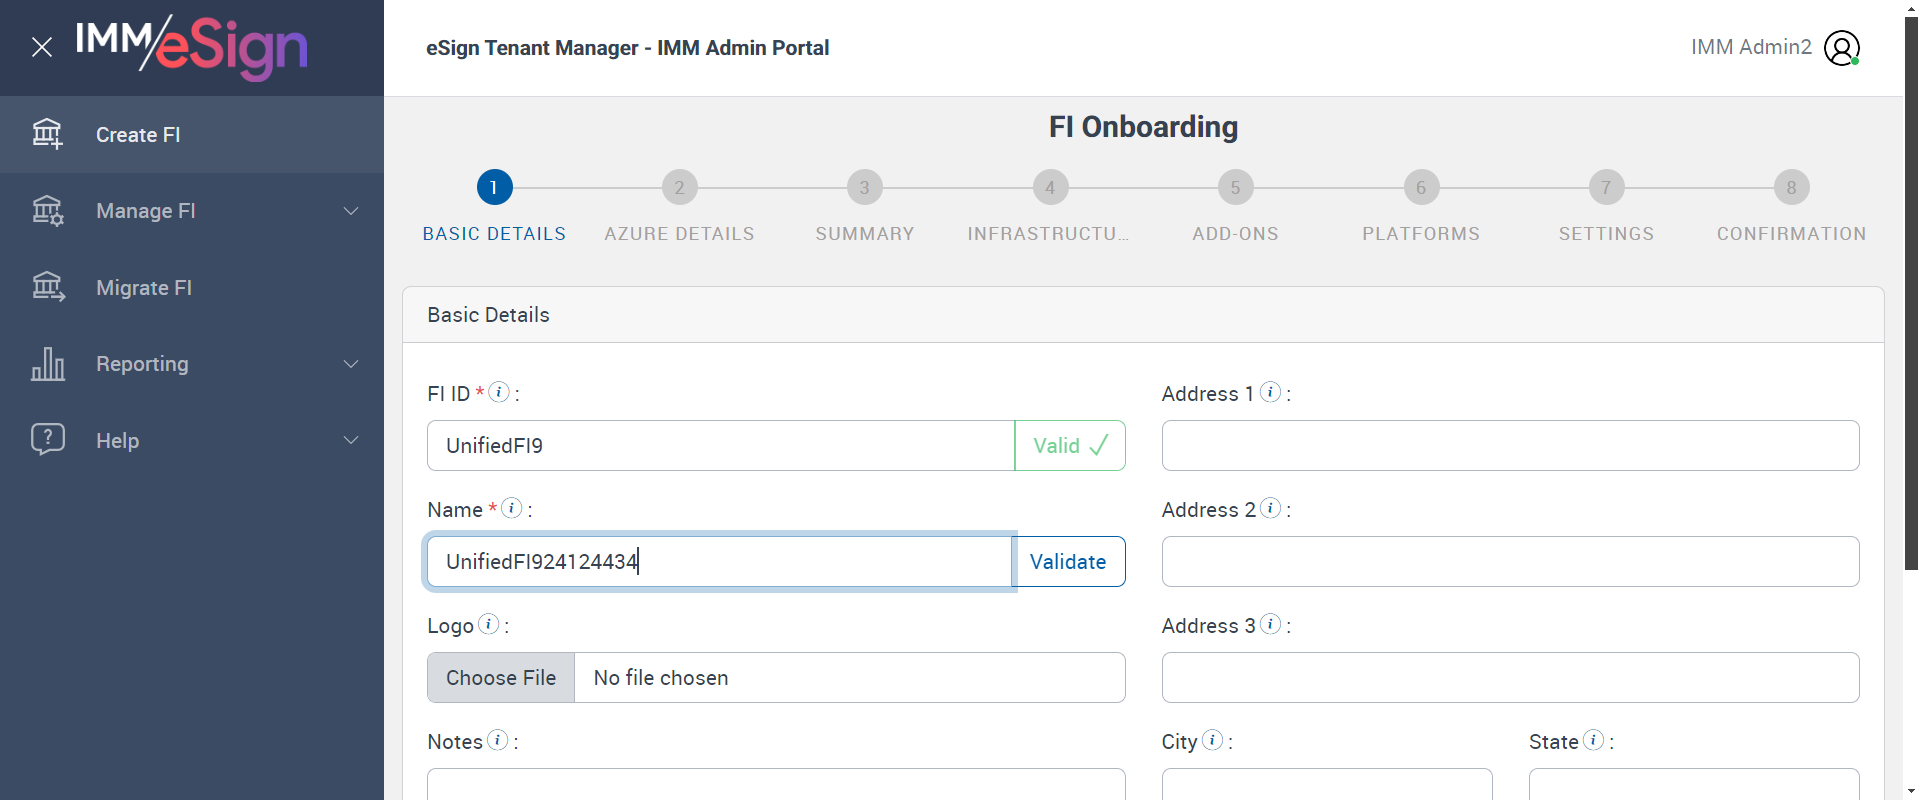Image resolution: width=1920 pixels, height=800 pixels.
Task: Open the IMM Admin2 user profile icon
Action: (1841, 47)
